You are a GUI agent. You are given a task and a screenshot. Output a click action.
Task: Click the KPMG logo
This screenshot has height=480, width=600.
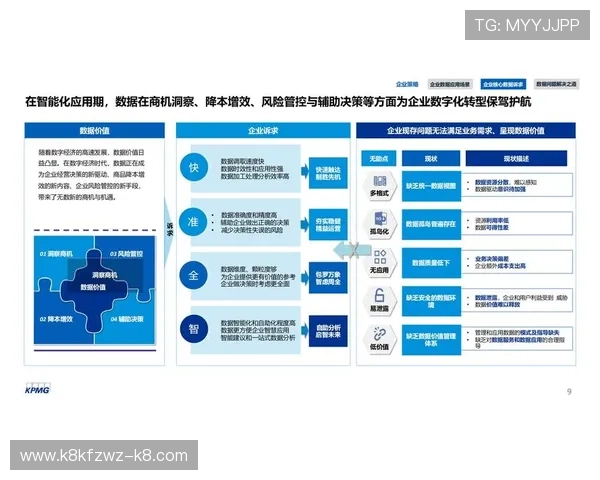pyautogui.click(x=38, y=389)
